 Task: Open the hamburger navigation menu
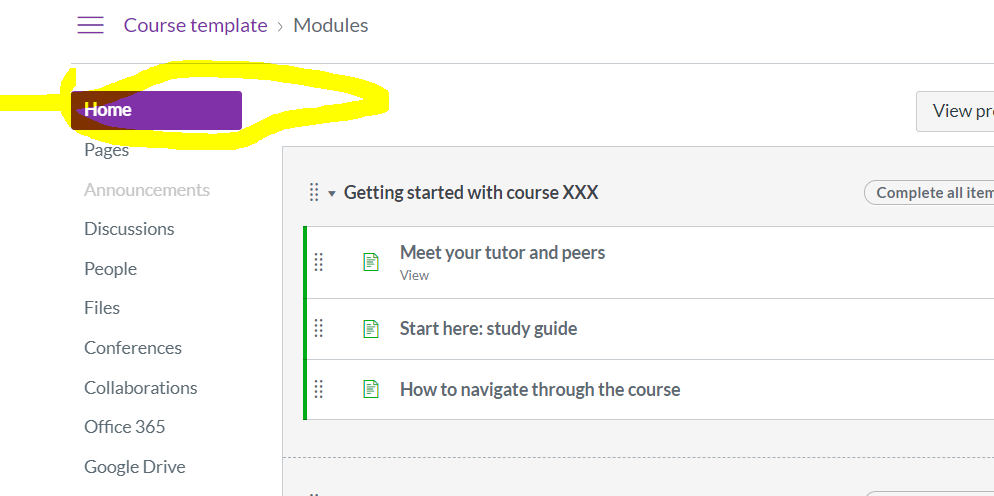(90, 26)
